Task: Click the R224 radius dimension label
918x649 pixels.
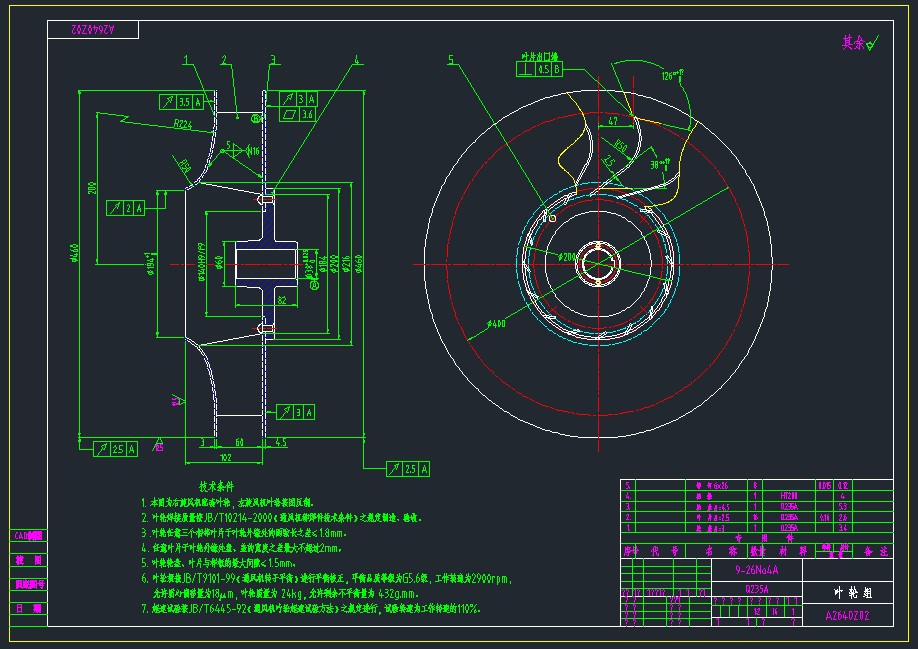Action: 182,125
